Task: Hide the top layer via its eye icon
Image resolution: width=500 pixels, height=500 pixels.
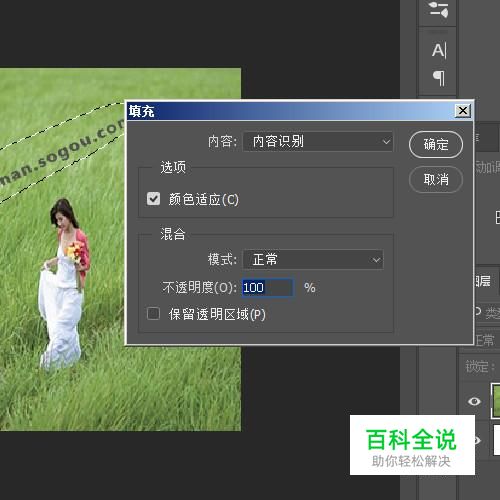Action: [x=474, y=401]
